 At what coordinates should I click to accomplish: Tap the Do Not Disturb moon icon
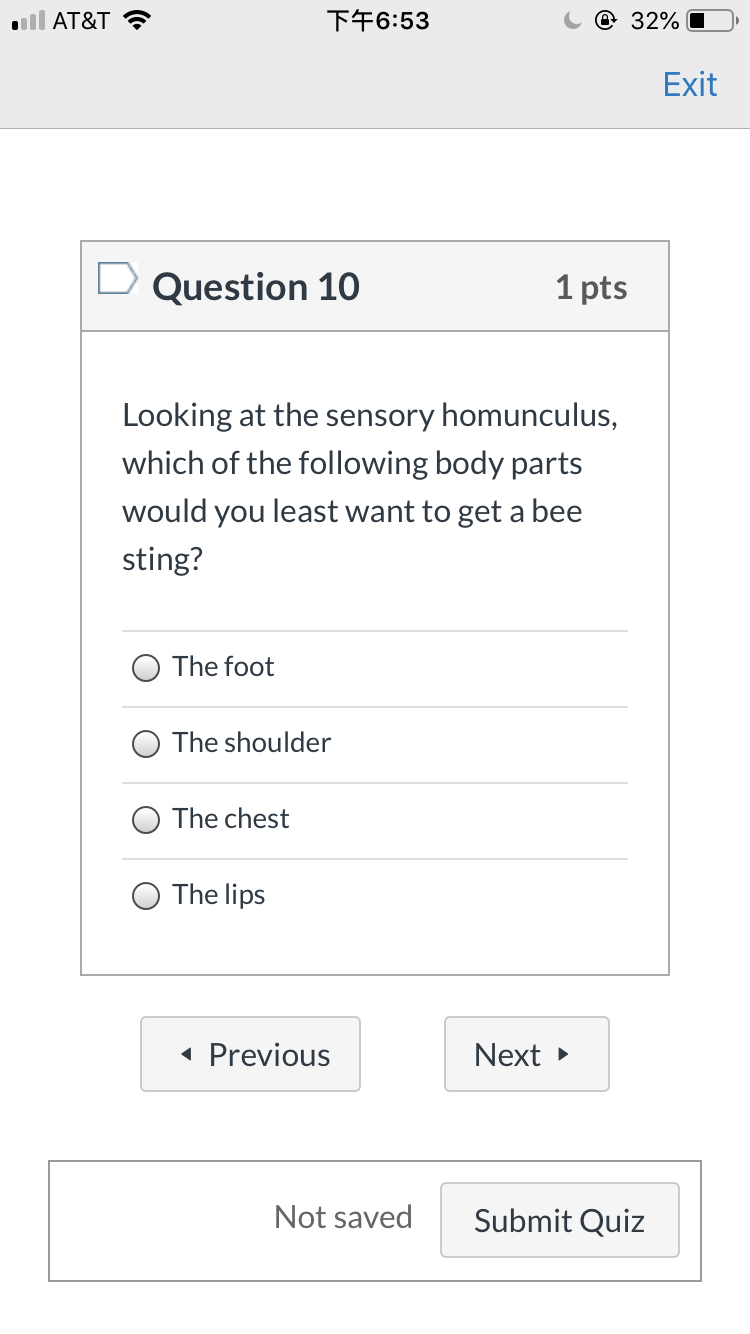pos(573,20)
